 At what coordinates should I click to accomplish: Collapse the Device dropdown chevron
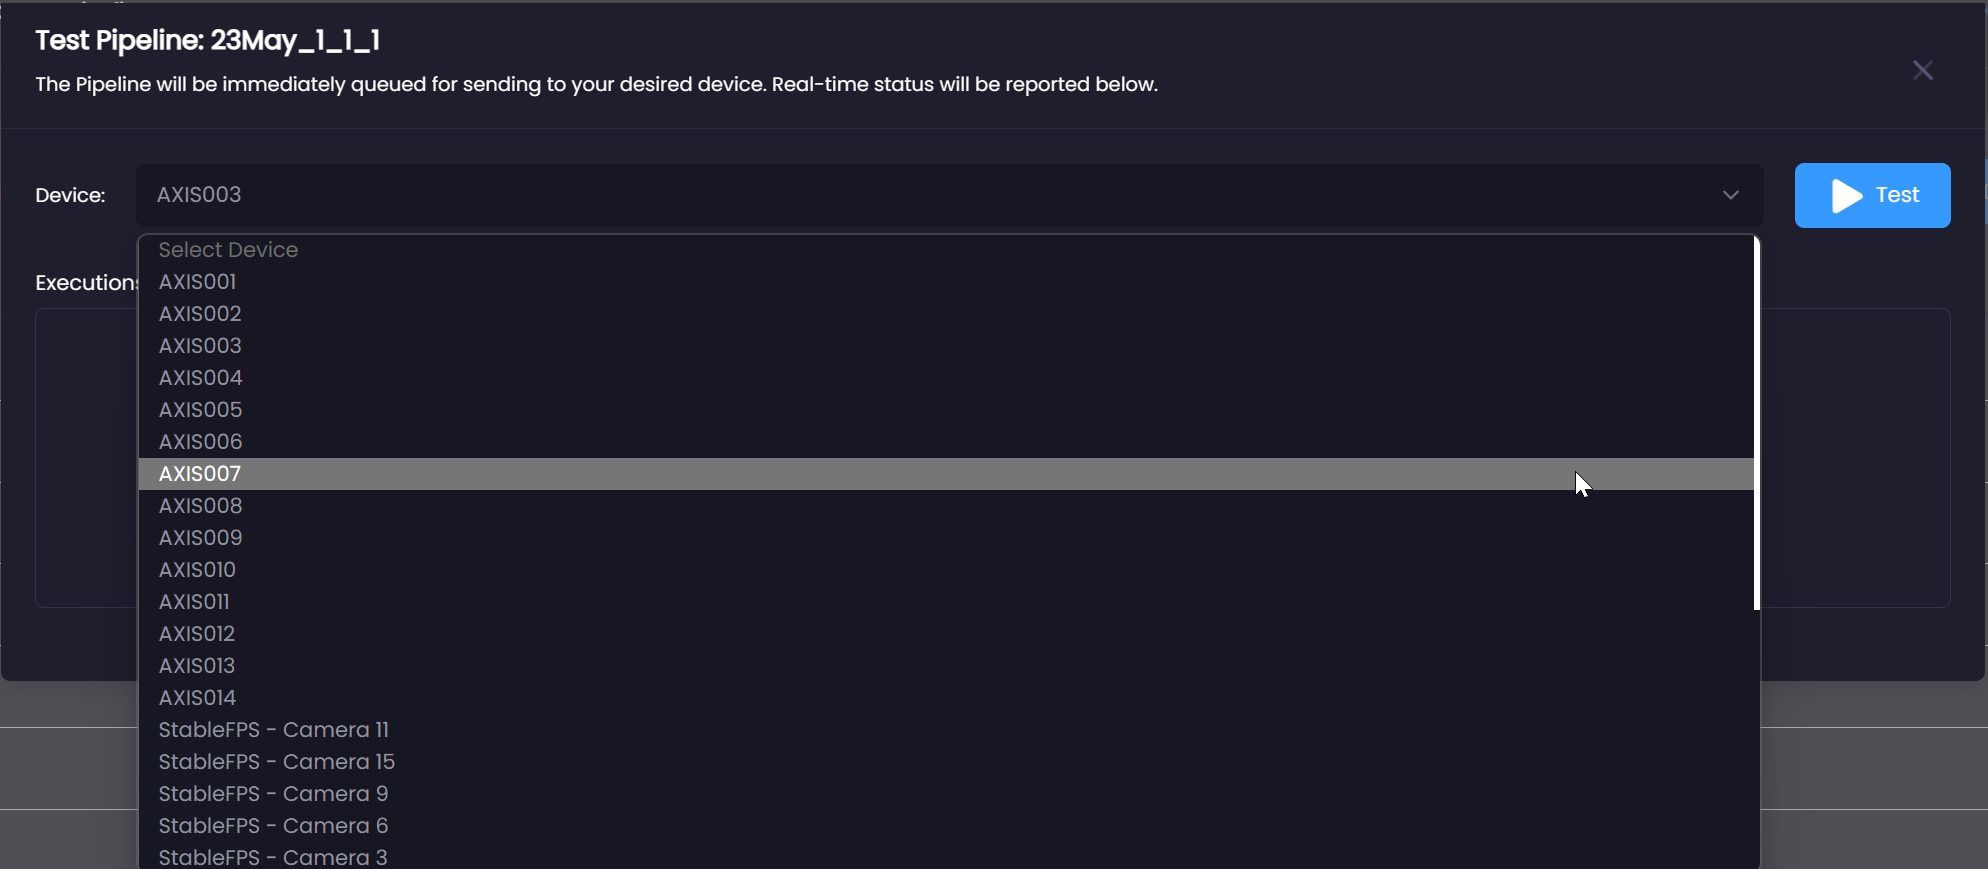point(1731,195)
